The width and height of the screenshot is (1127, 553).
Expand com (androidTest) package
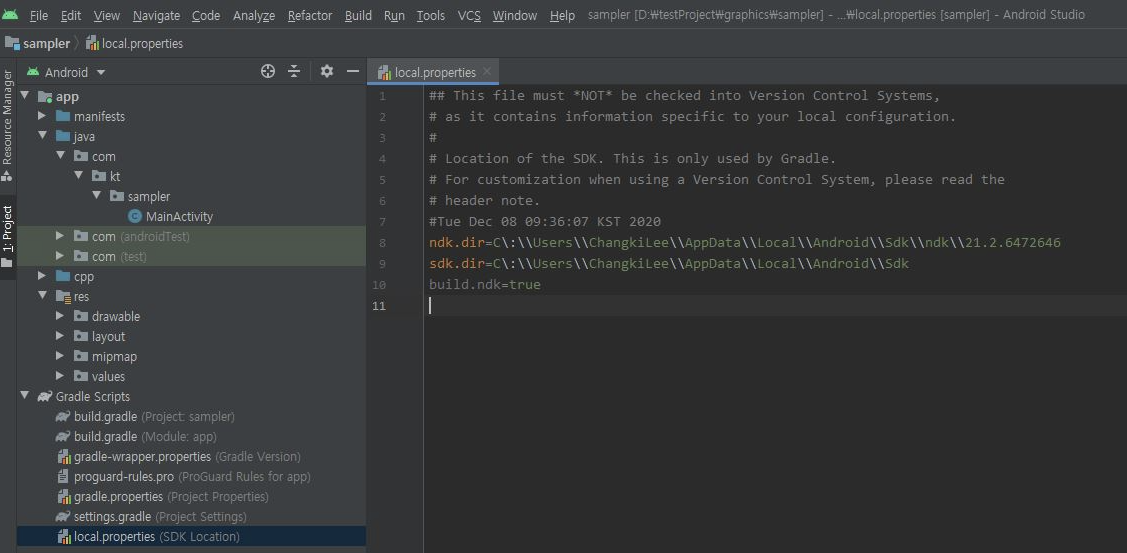pos(60,236)
